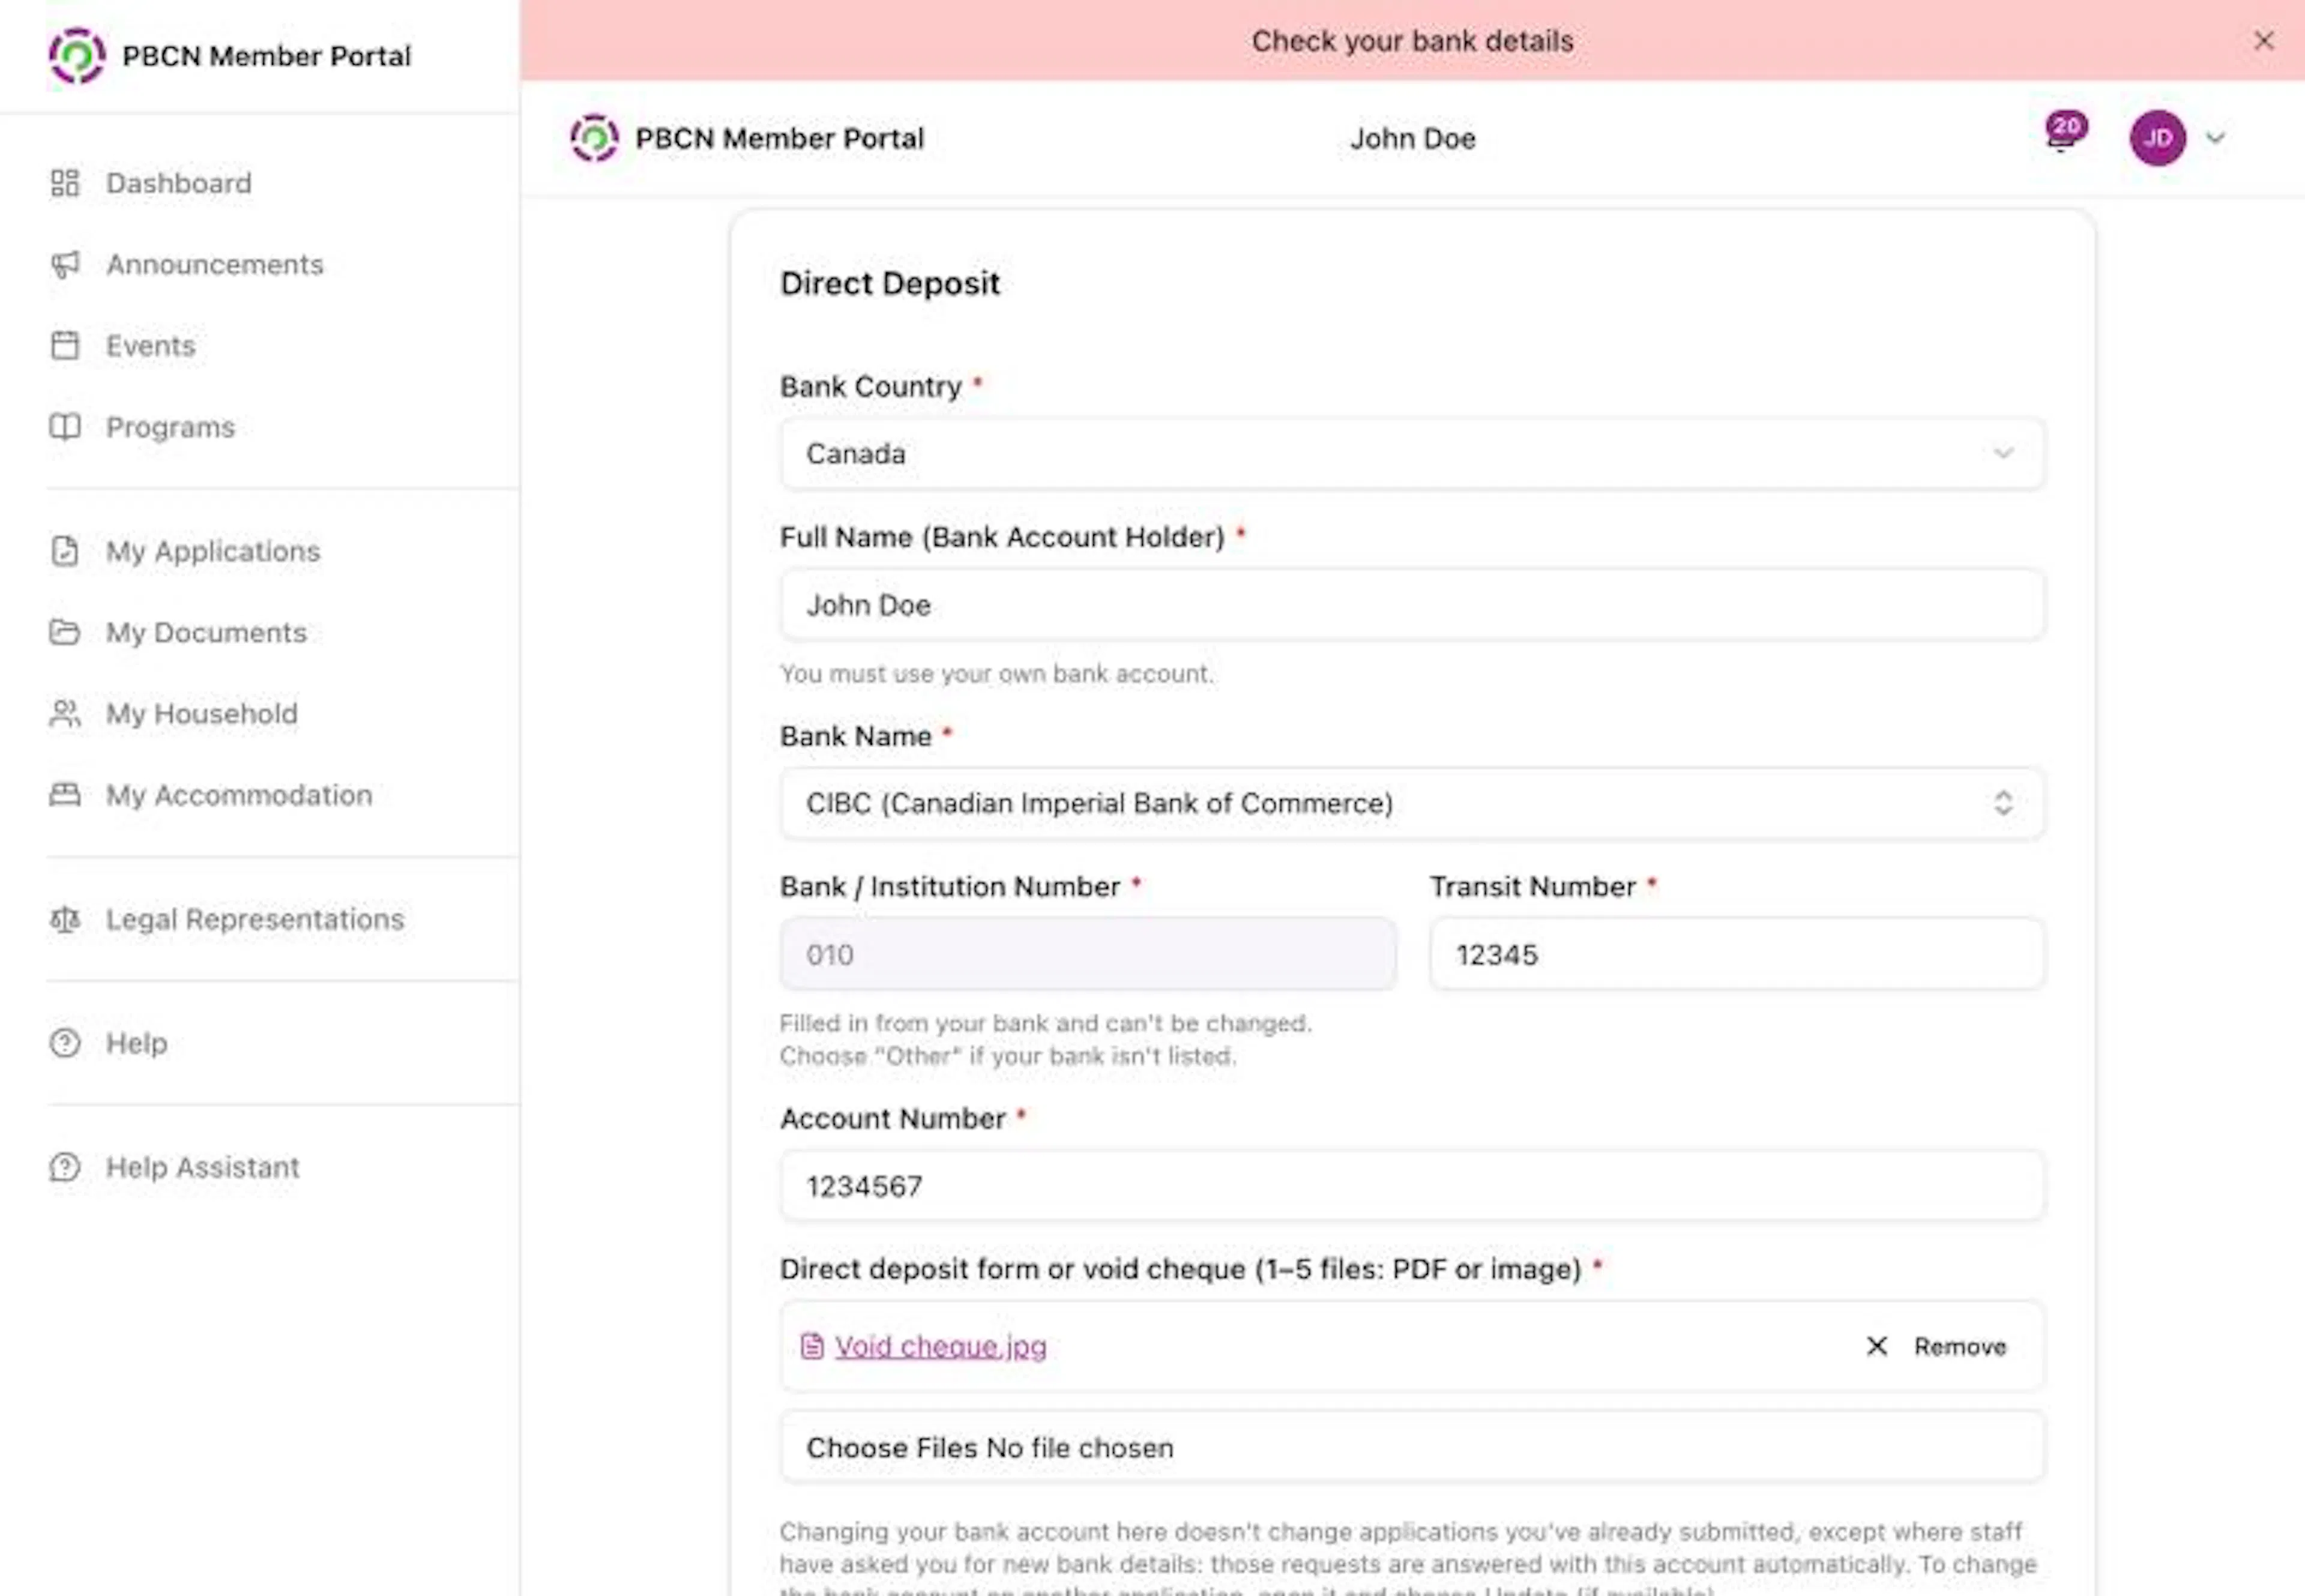Open Help Assistant in the sidebar
Screen dimensions: 2305x1596
click(x=202, y=1167)
